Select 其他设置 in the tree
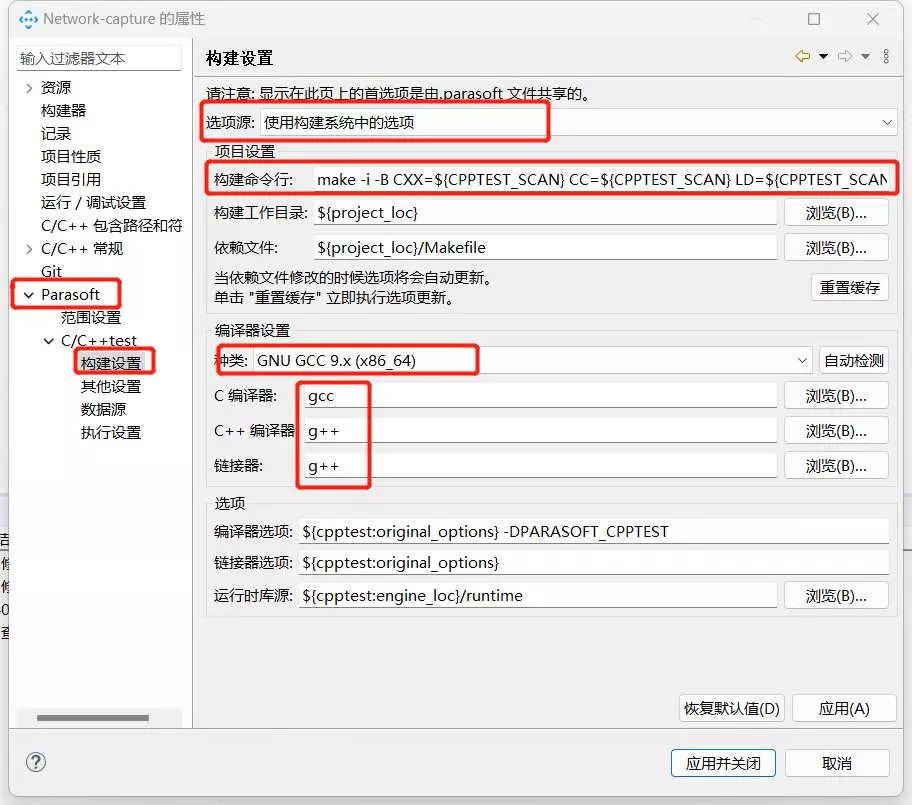 pyautogui.click(x=111, y=387)
